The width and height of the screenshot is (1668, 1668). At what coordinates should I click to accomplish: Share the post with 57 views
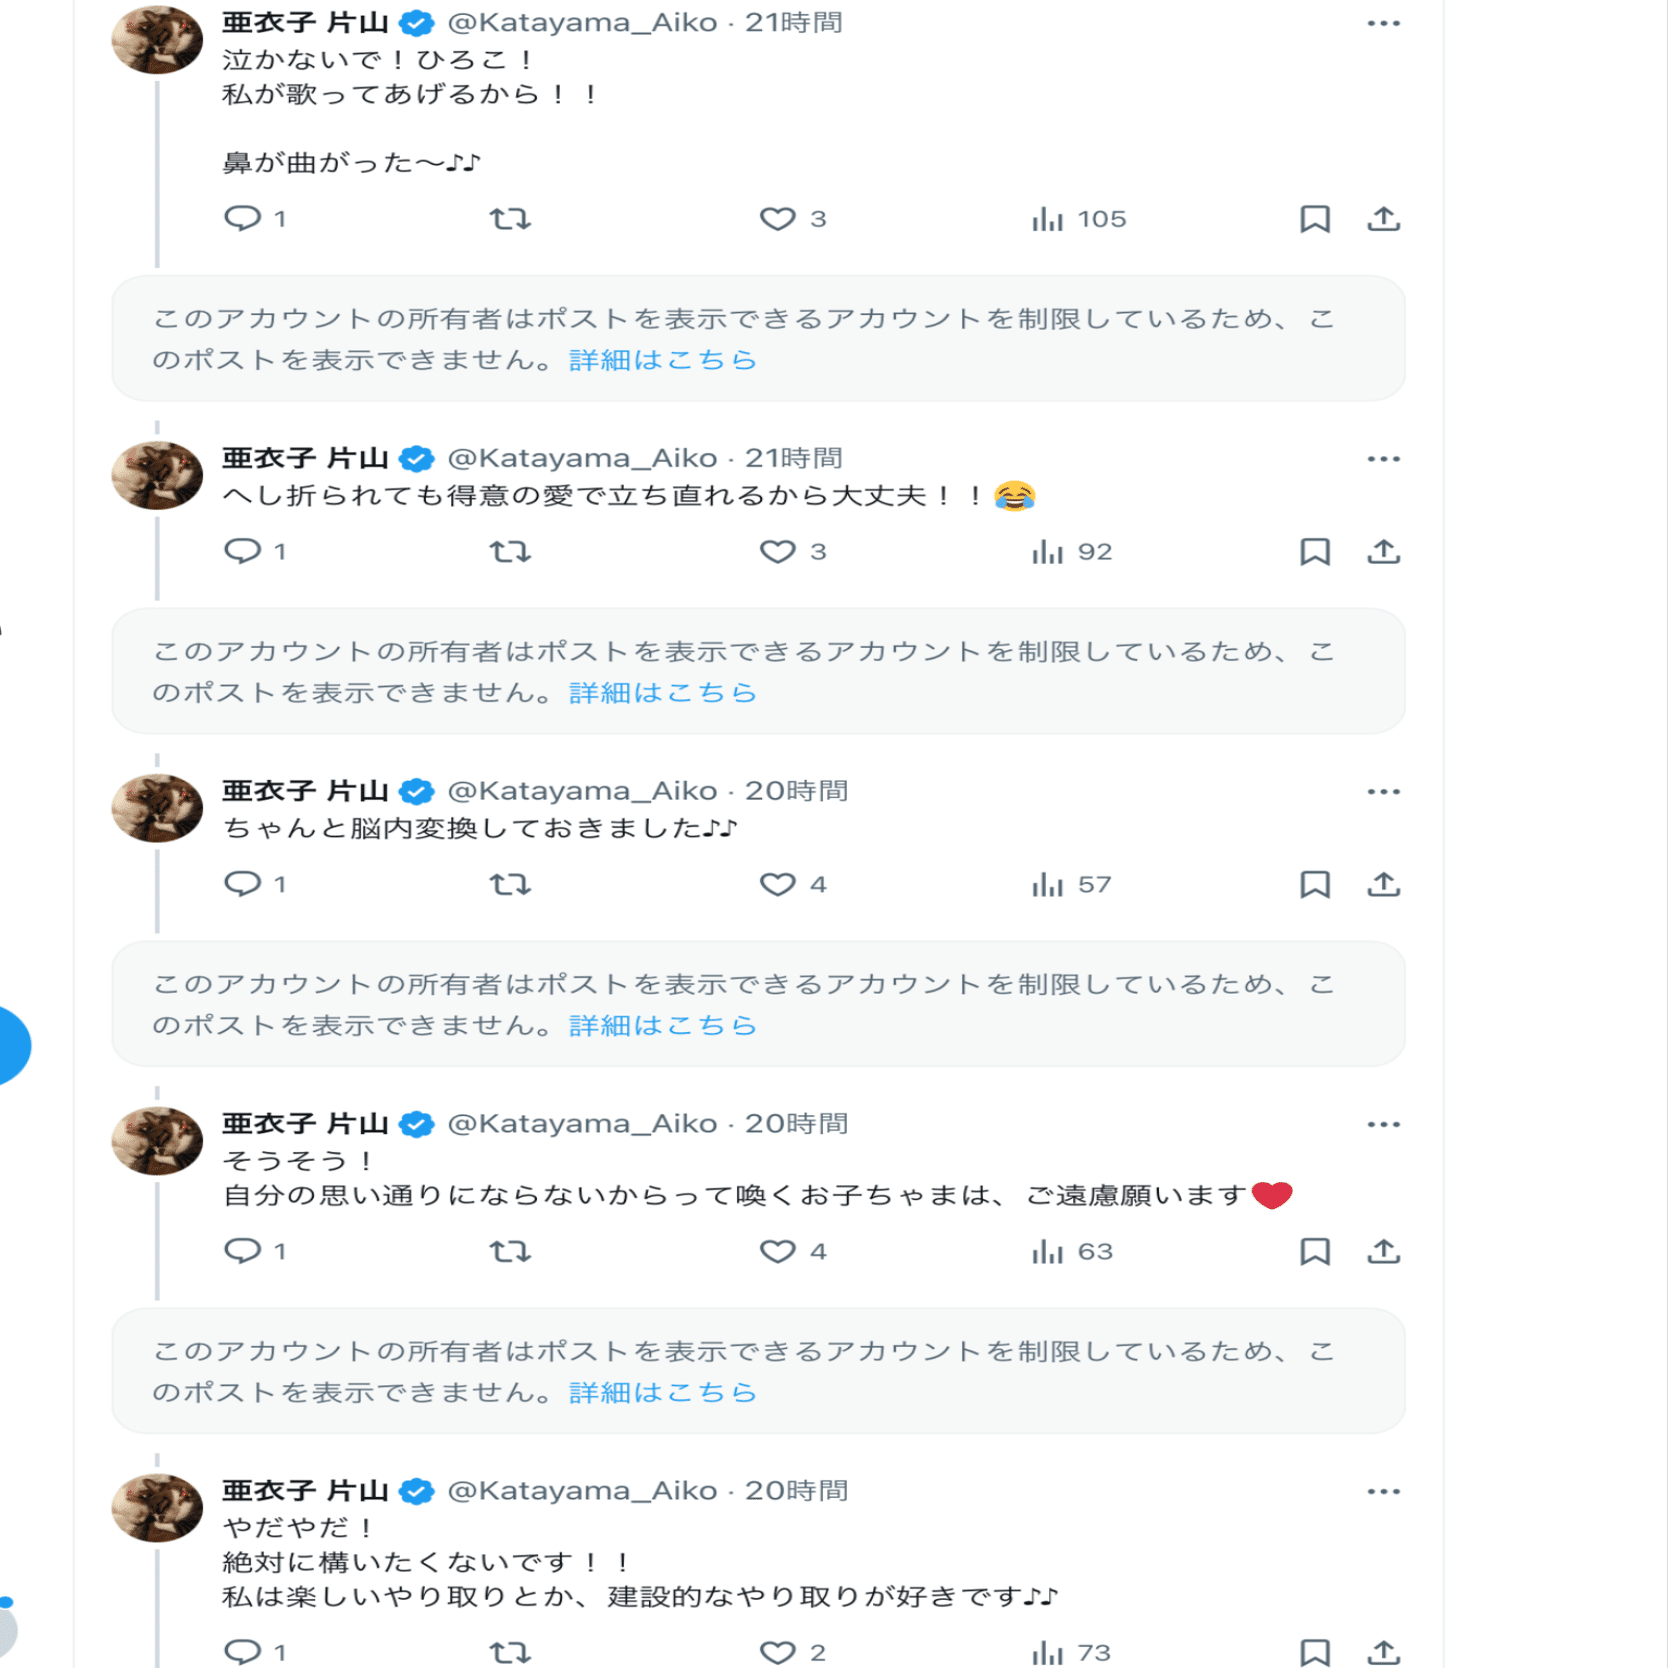click(1383, 884)
